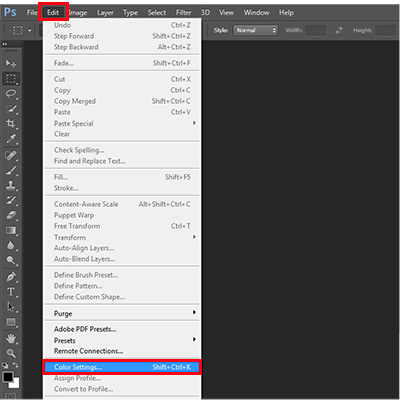Select the Horizontal Type tool
The image size is (400, 400).
11,292
